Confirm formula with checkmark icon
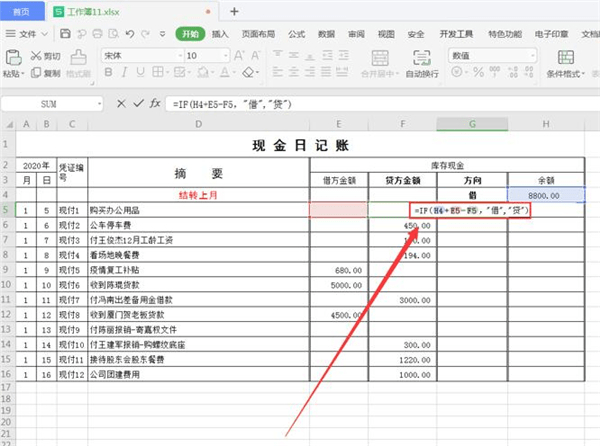The image size is (600, 446). coord(139,103)
